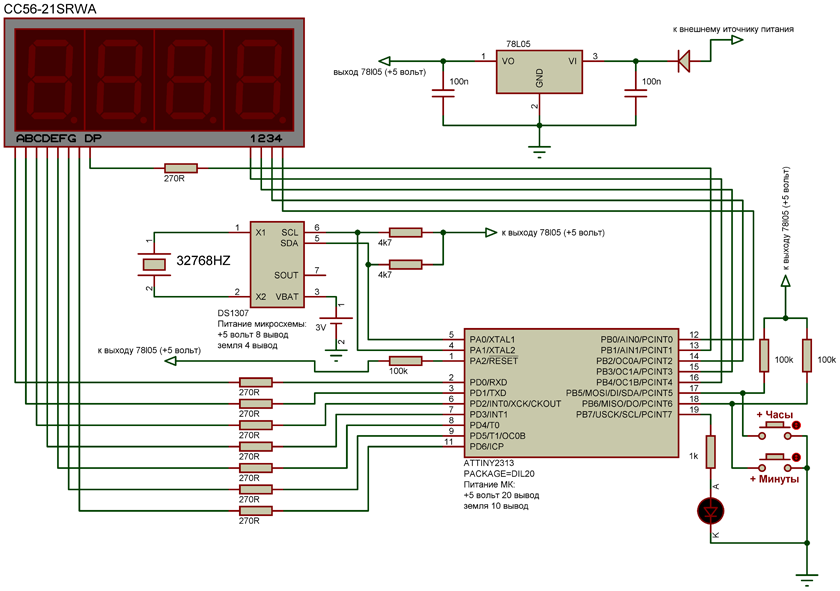Select the ground symbol under 78L05
Viewport: 840px width, 591px height.
[539, 152]
